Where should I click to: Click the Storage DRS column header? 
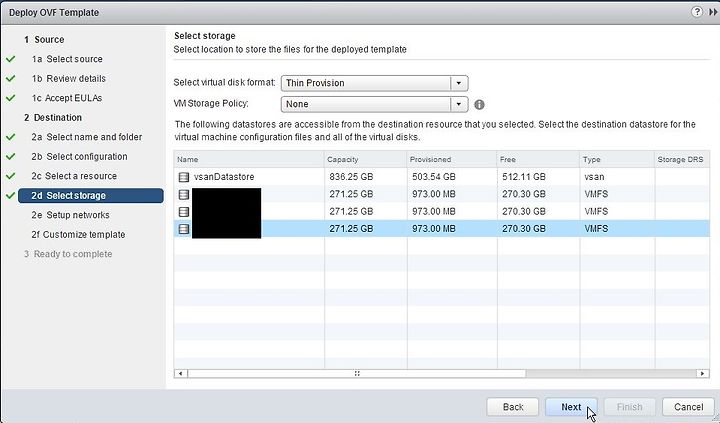682,159
